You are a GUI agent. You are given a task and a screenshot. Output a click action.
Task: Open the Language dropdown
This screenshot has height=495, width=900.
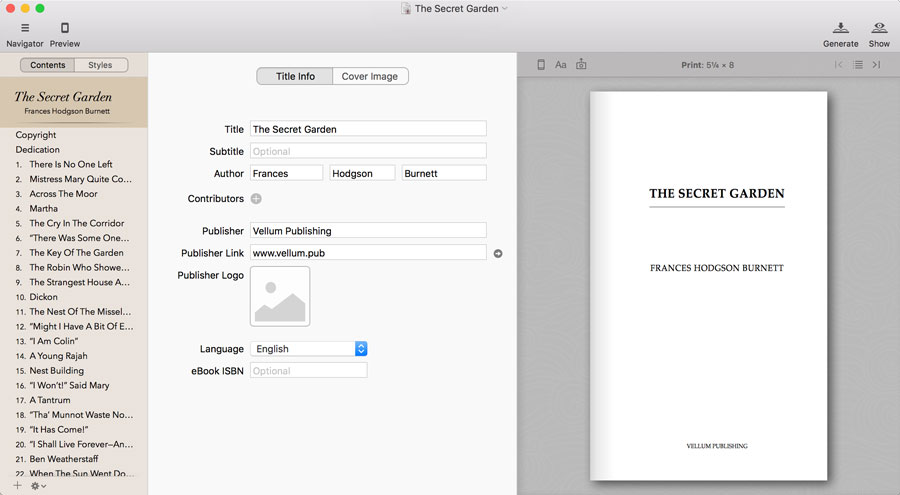click(x=309, y=349)
